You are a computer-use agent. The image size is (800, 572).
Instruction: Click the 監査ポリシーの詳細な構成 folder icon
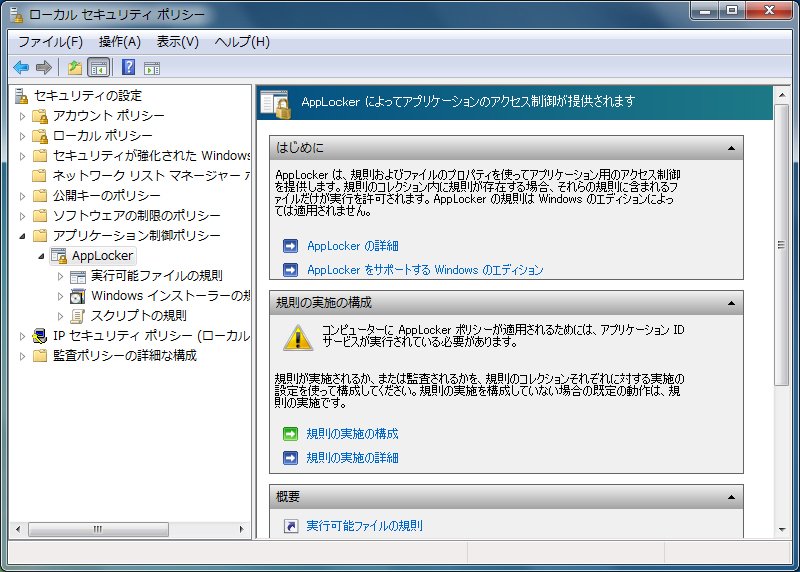pos(40,356)
